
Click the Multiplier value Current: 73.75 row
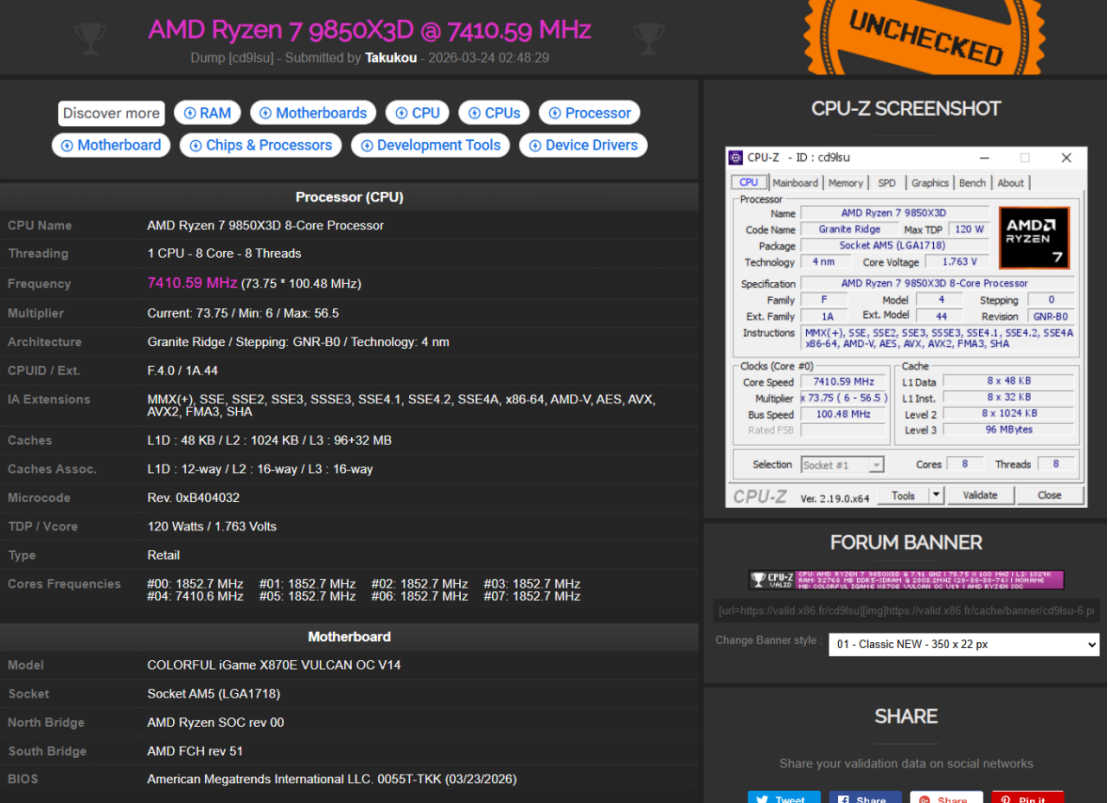pos(242,313)
